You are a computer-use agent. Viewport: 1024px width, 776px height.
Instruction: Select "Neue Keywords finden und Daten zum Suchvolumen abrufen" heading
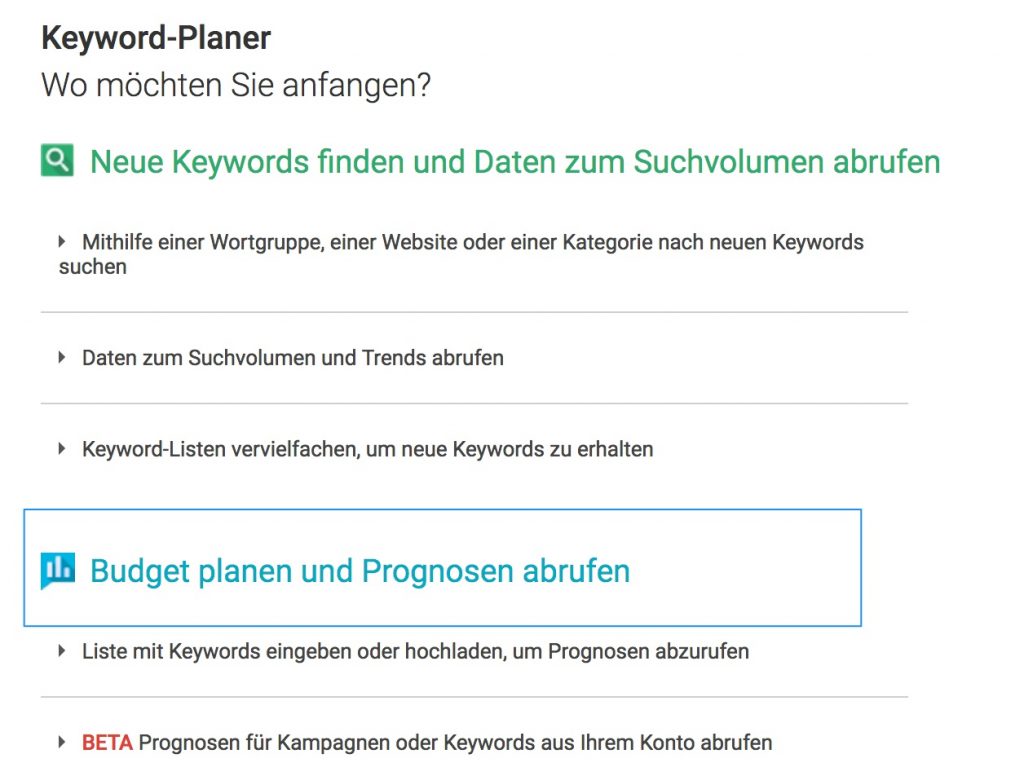[x=515, y=161]
